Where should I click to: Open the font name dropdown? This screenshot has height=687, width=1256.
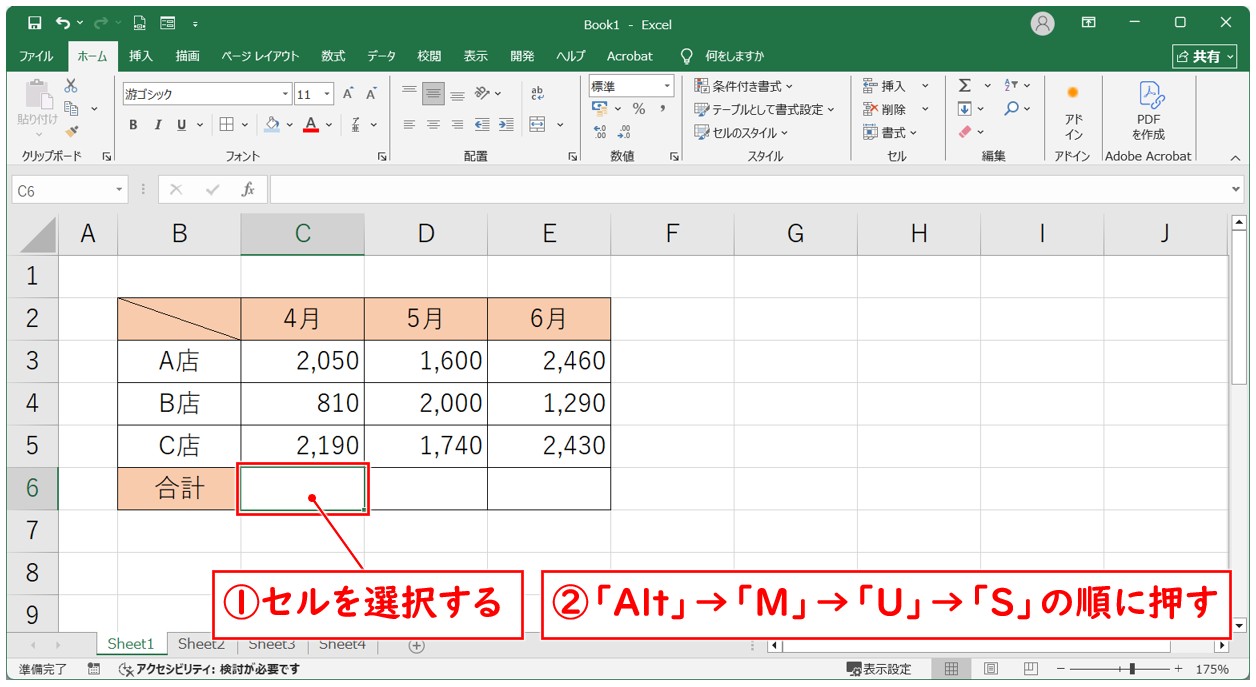pyautogui.click(x=286, y=94)
